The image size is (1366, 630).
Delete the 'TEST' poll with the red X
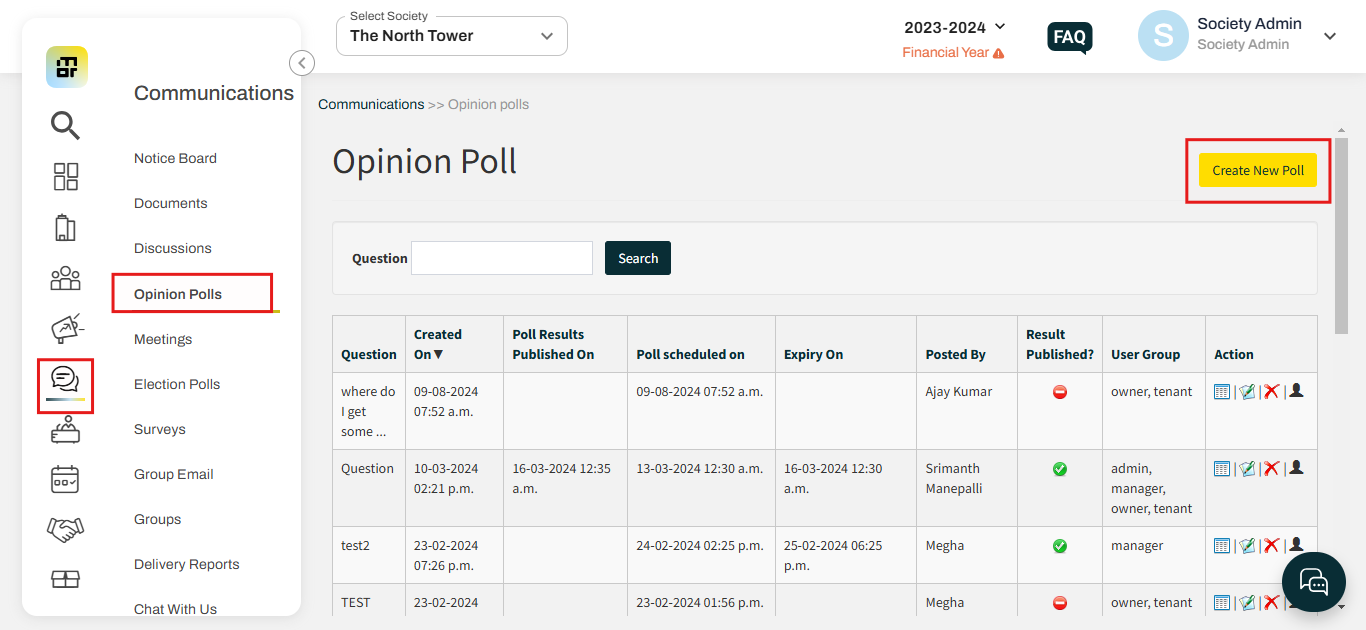coord(1271,601)
